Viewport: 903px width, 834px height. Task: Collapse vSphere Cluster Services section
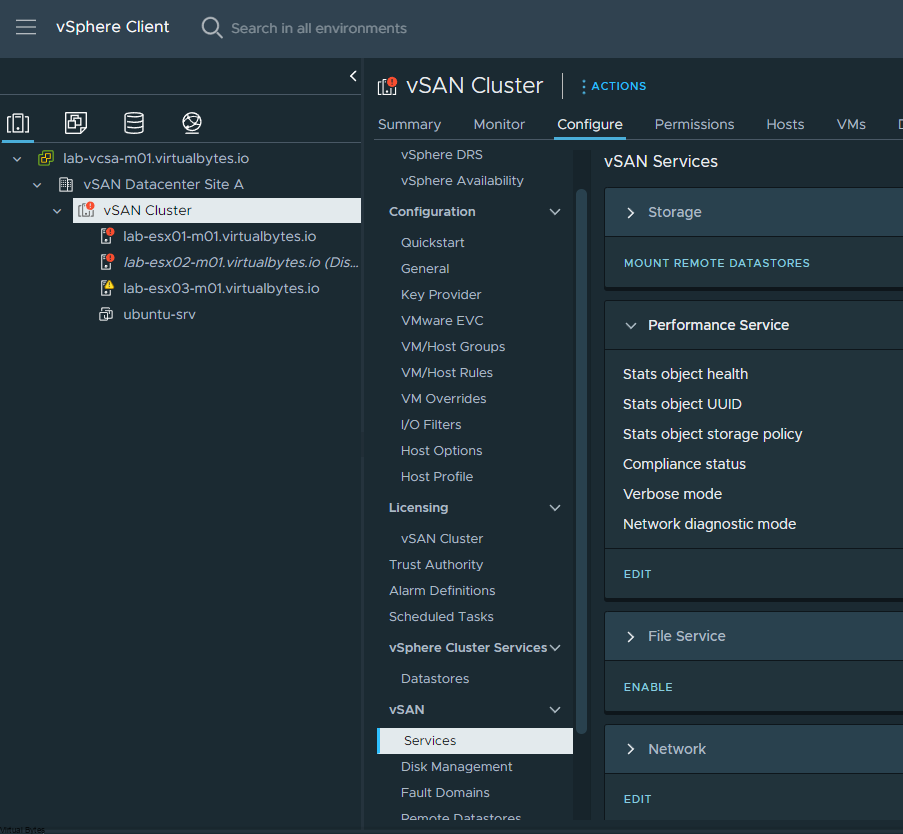coord(555,647)
